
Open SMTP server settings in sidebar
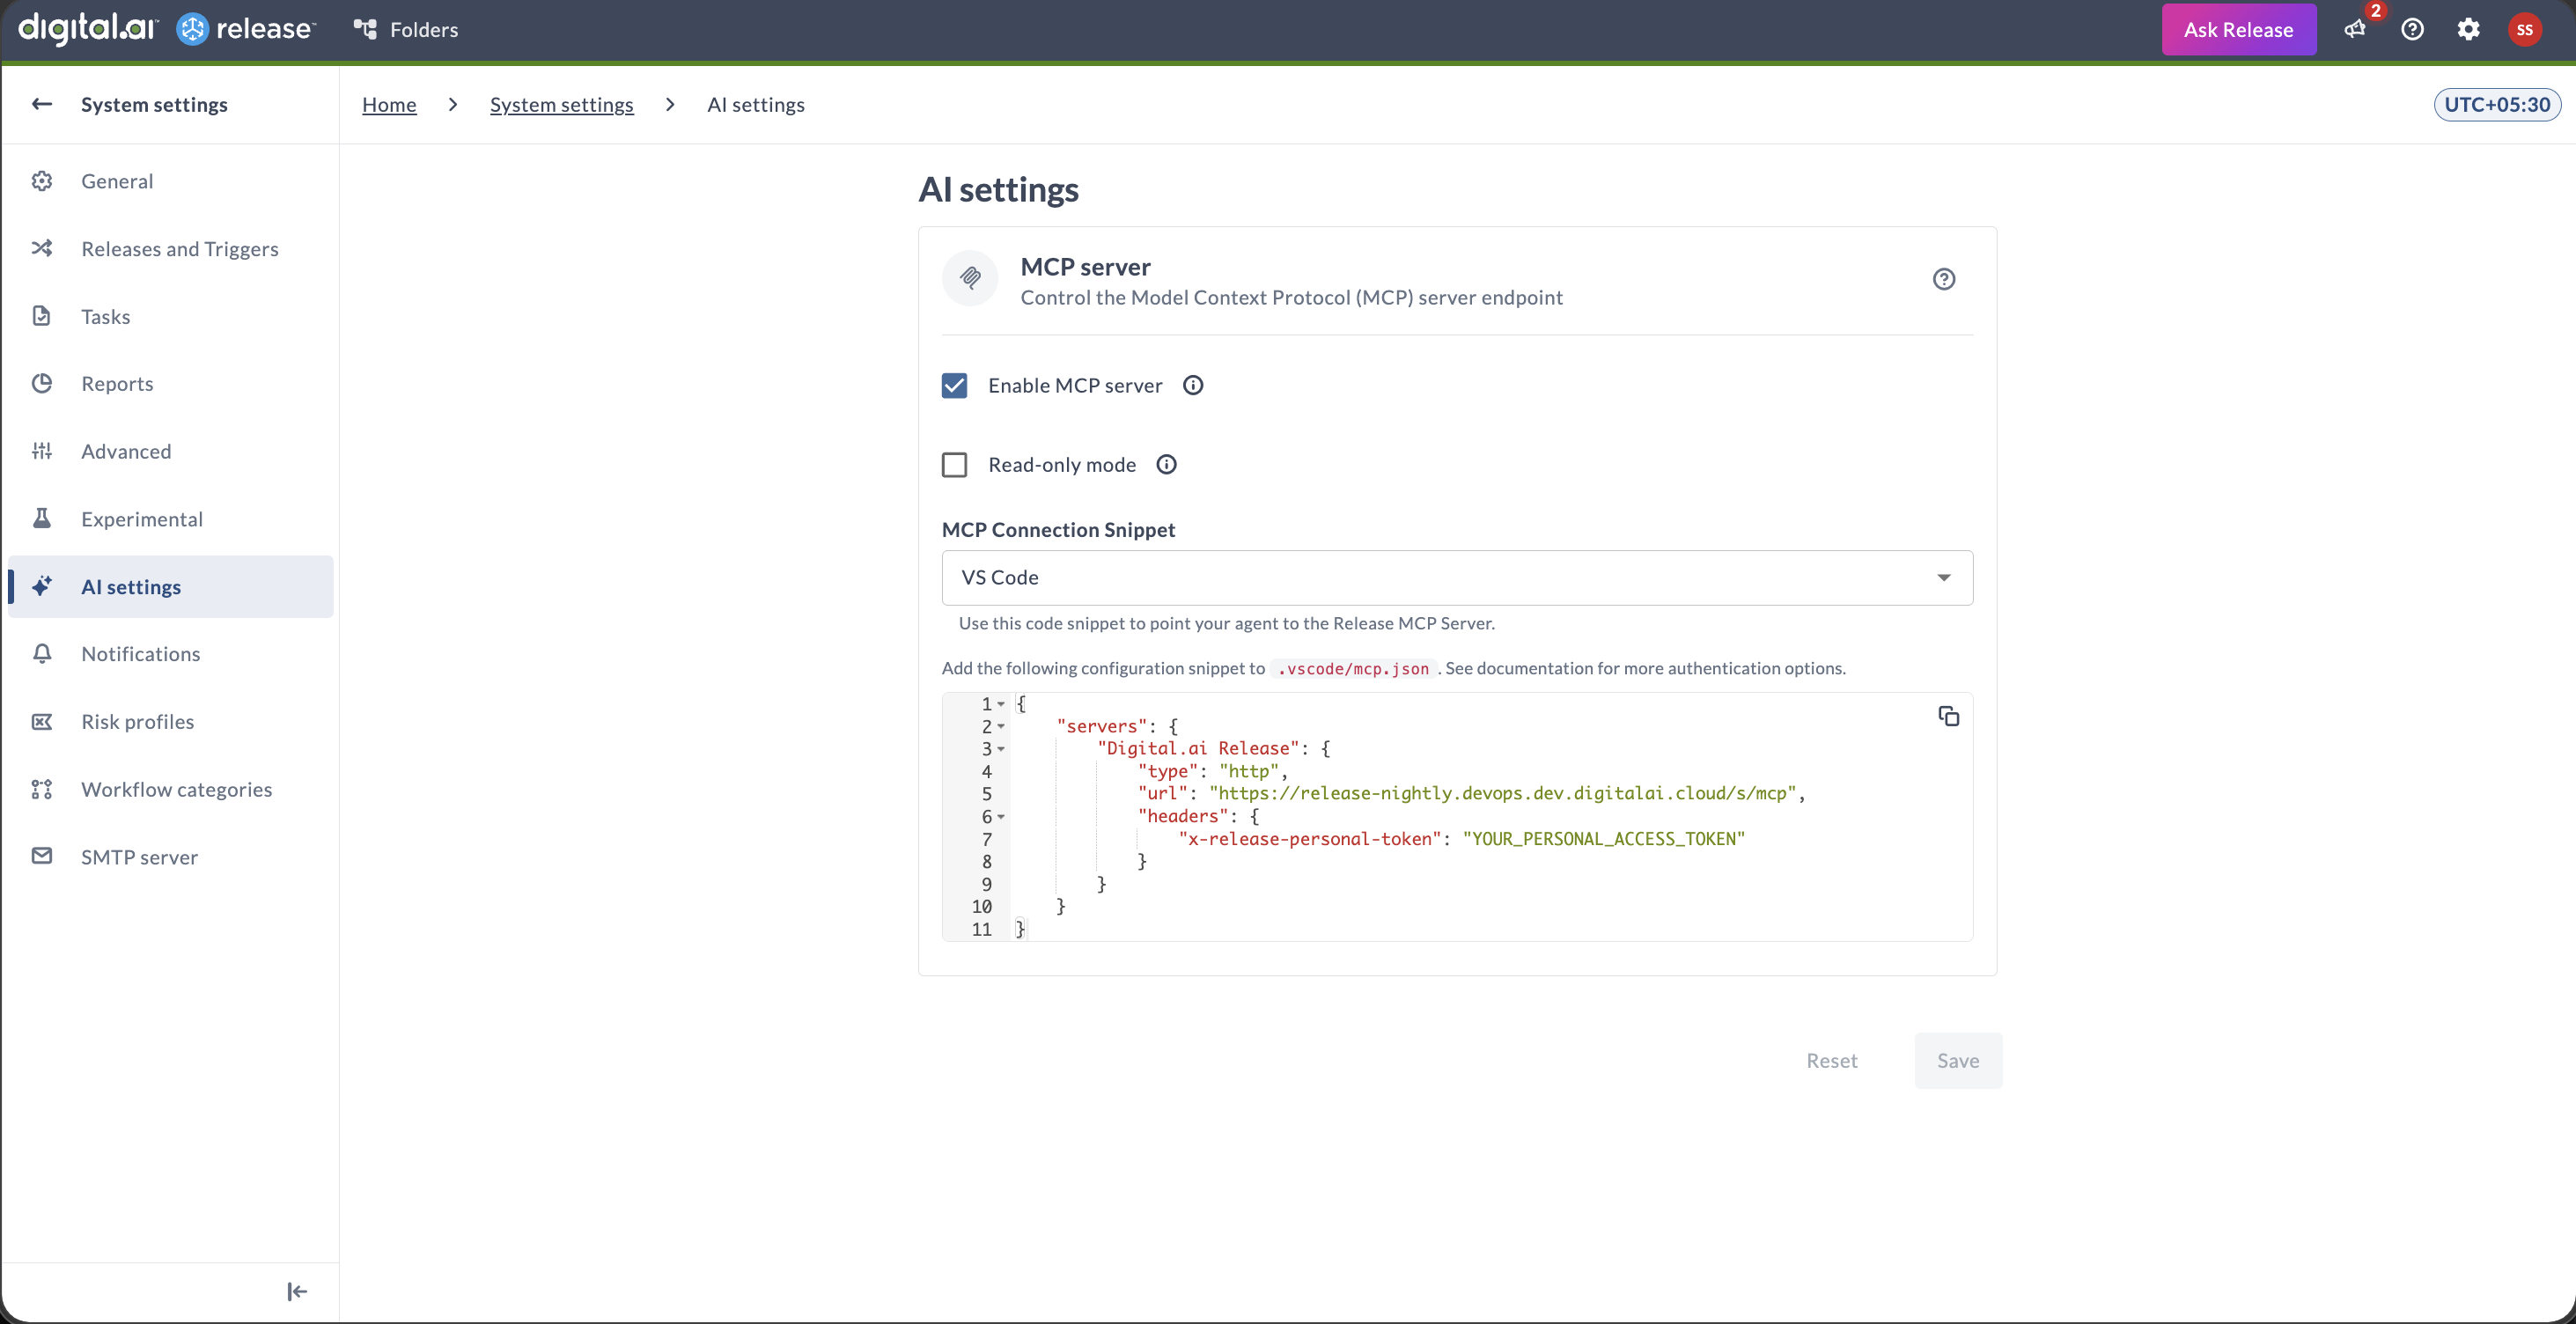click(170, 857)
